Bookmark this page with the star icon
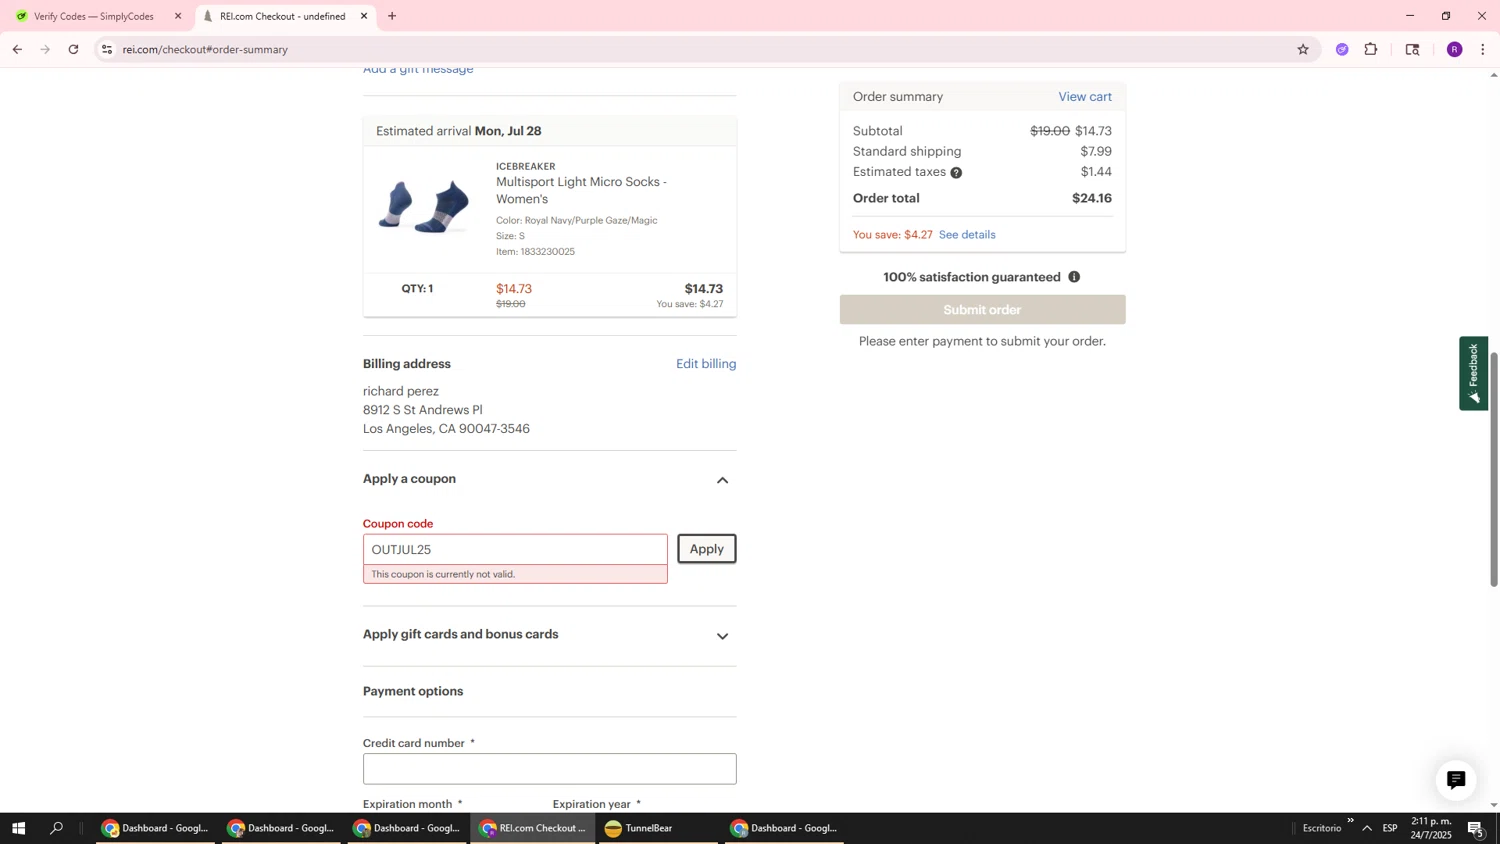The image size is (1500, 844). (1303, 49)
